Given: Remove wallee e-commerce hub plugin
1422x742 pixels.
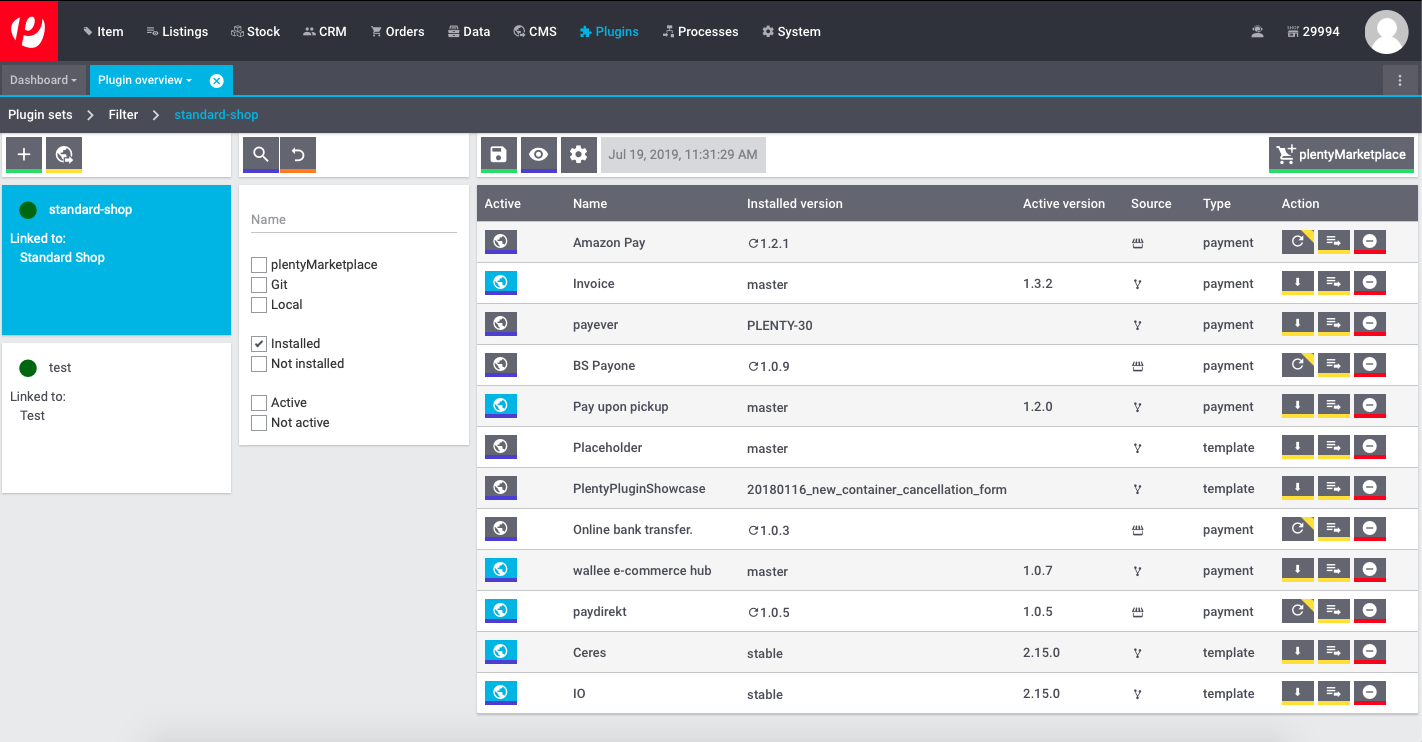Looking at the screenshot, I should click(x=1370, y=570).
